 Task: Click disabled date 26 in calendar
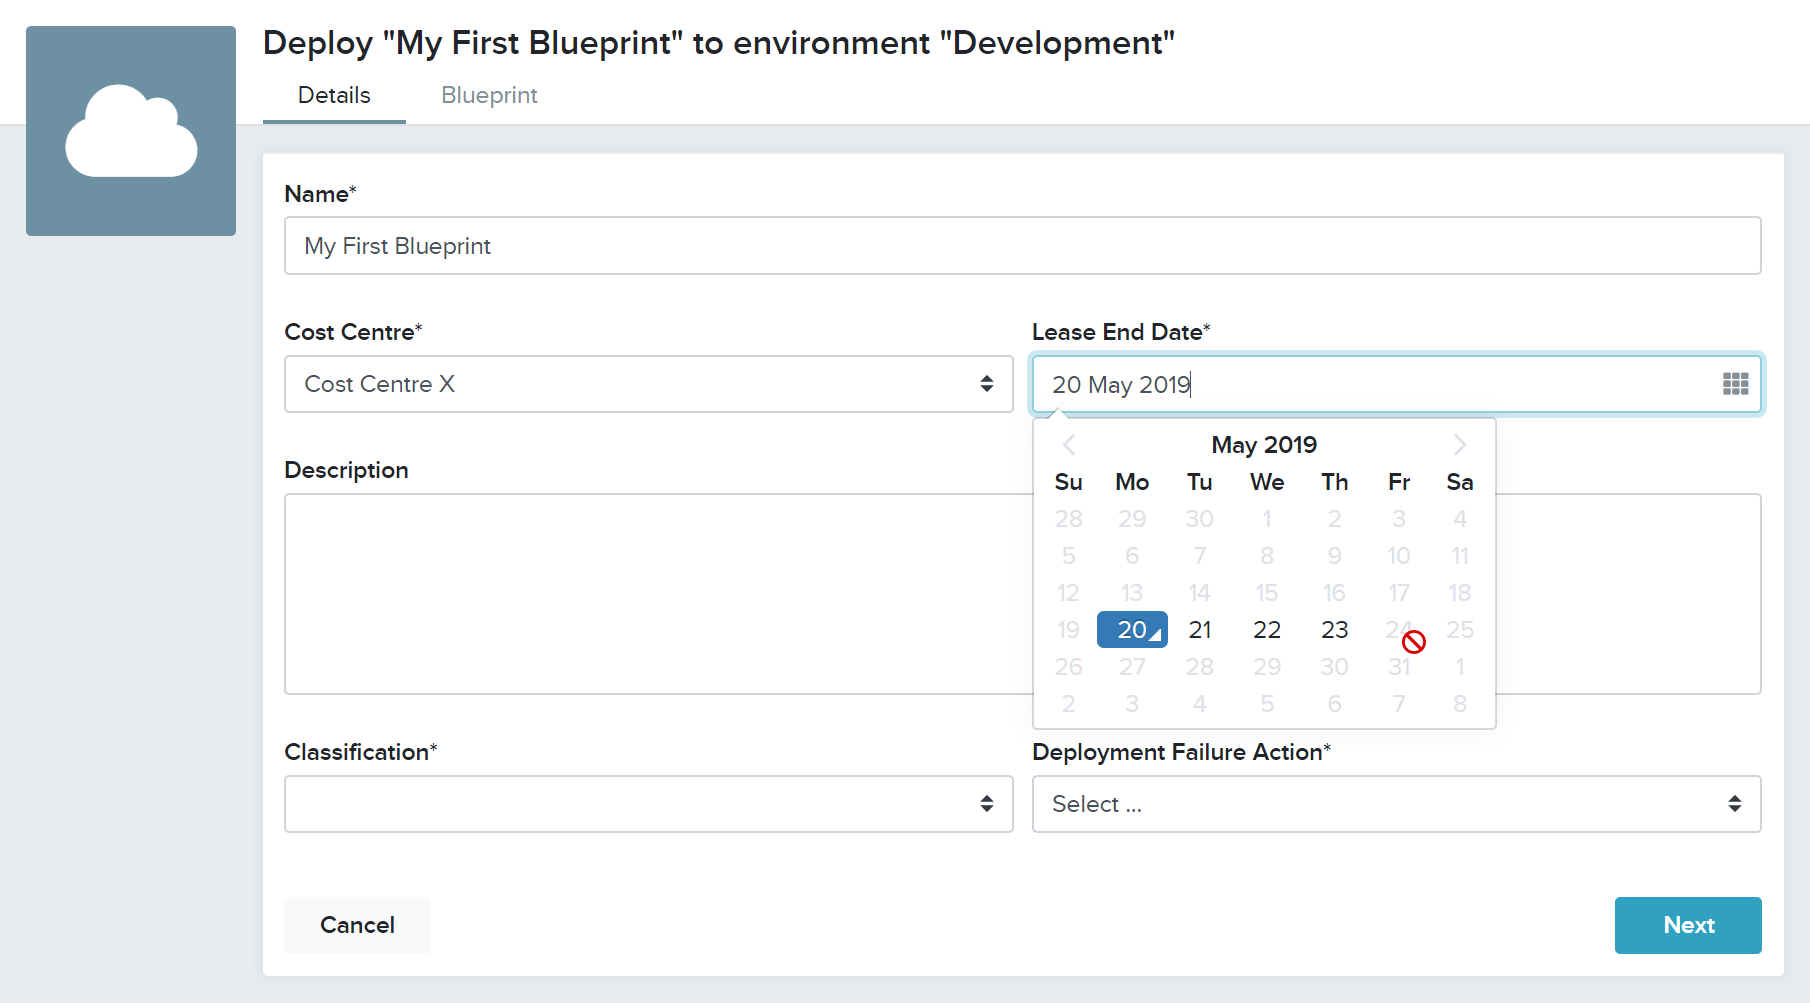[x=1068, y=667]
